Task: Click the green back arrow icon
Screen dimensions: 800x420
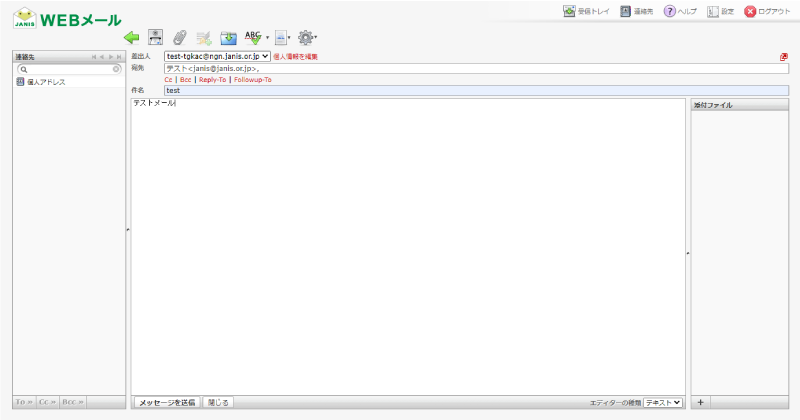Action: click(x=132, y=37)
